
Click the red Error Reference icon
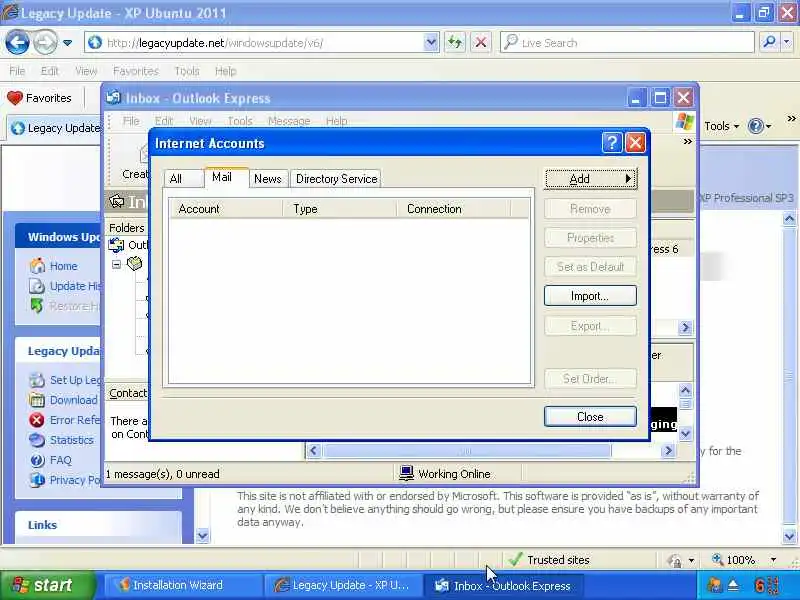[x=37, y=420]
